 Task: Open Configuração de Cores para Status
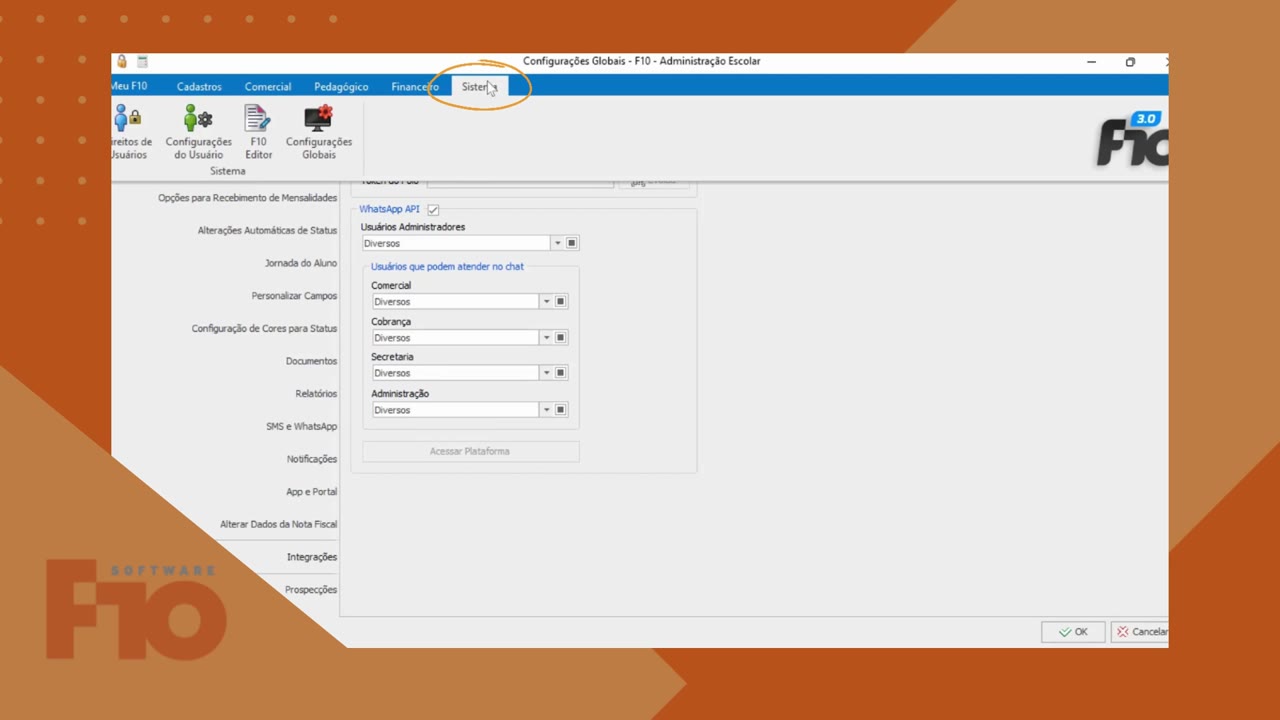click(x=264, y=328)
